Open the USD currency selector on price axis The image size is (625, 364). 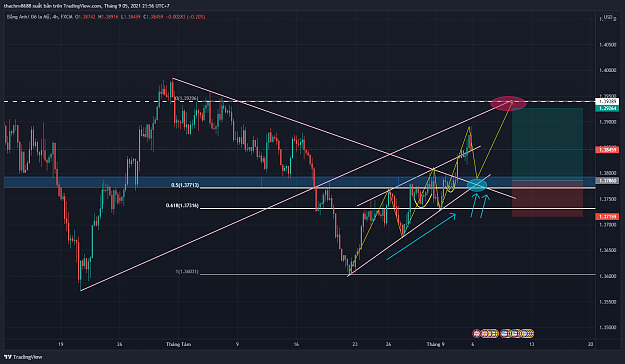607,17
